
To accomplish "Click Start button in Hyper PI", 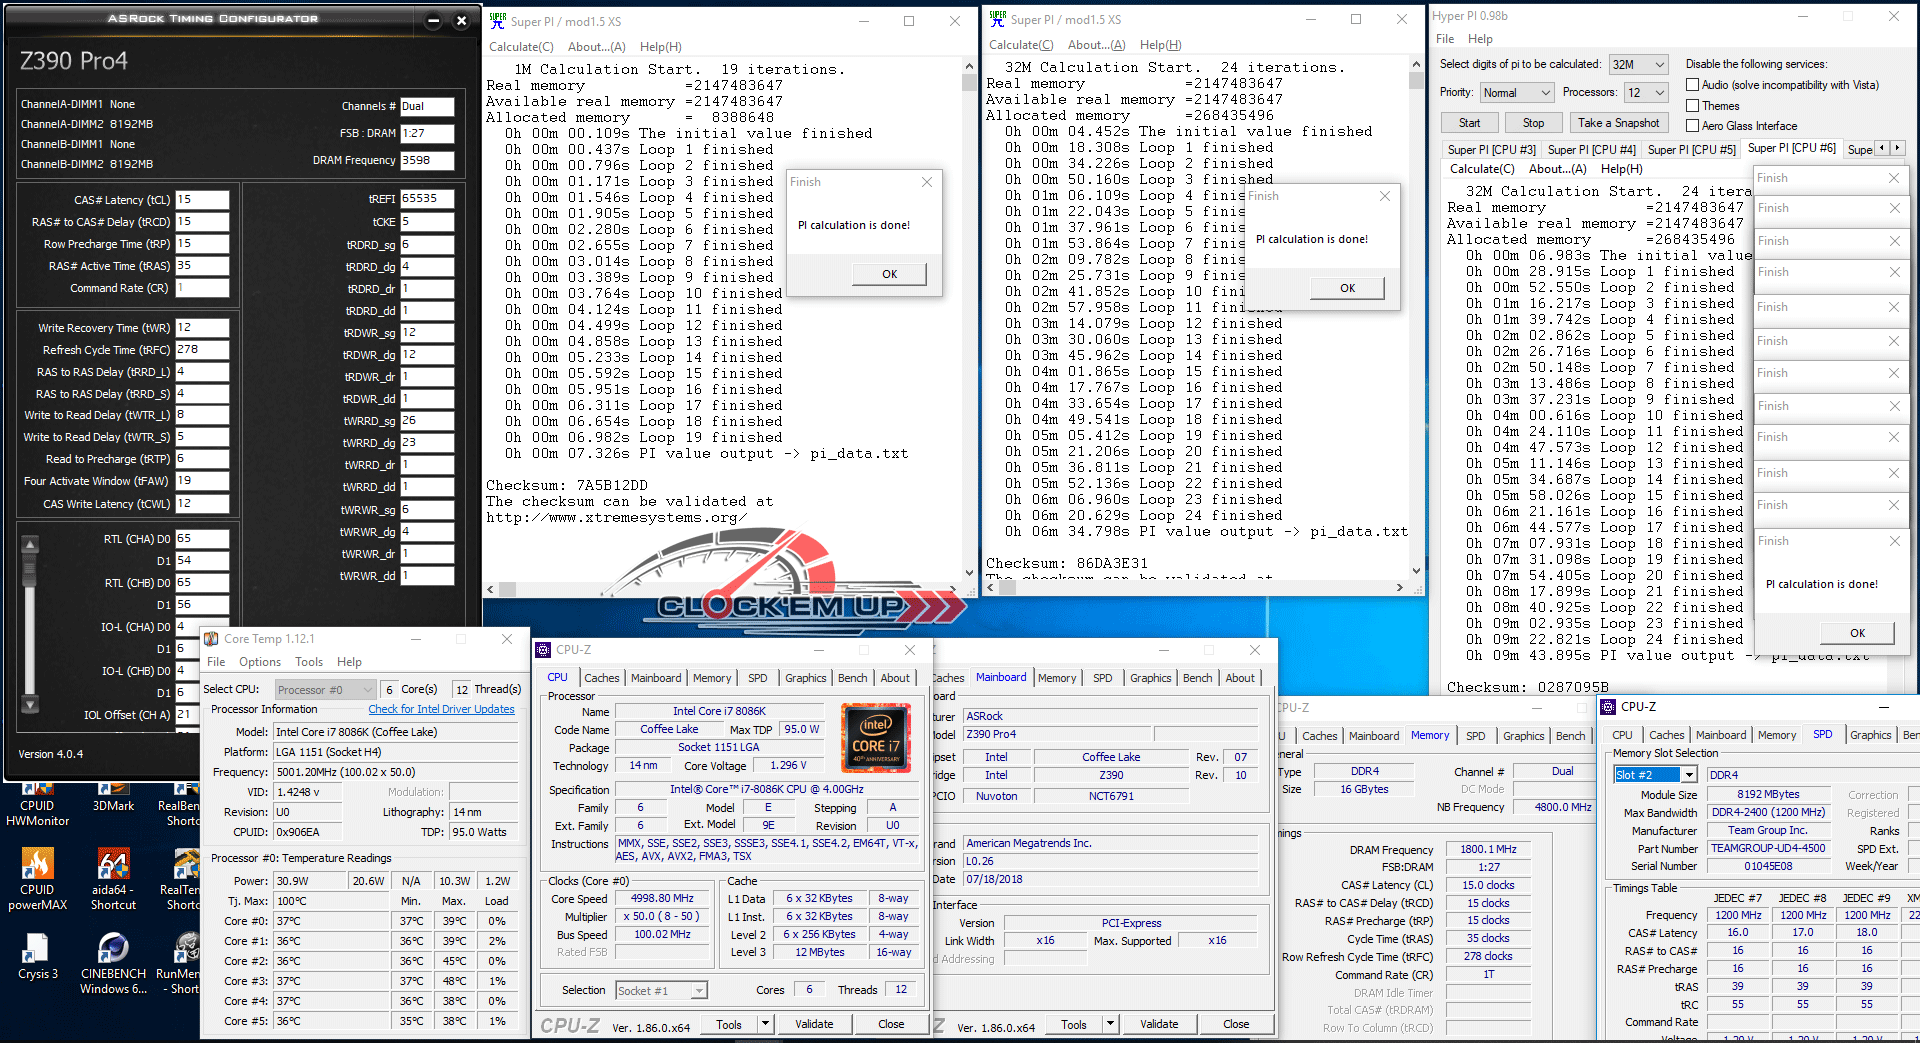I will (1469, 123).
